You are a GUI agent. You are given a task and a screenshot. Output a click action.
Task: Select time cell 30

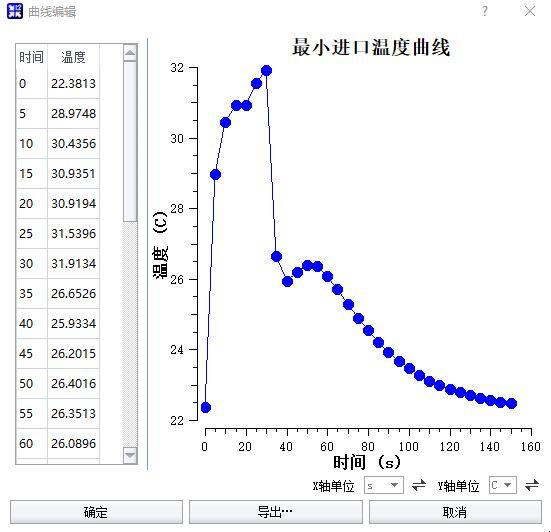[x=31, y=264]
